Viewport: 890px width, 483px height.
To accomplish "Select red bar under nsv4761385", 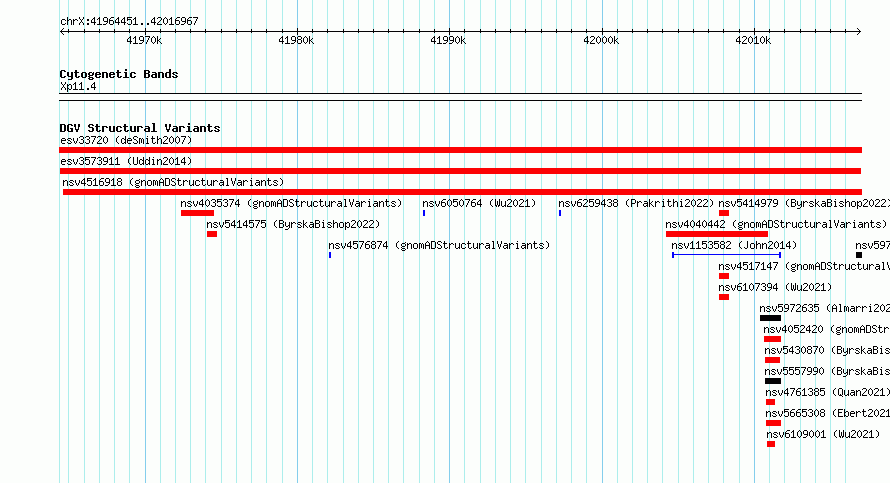I will 770,402.
